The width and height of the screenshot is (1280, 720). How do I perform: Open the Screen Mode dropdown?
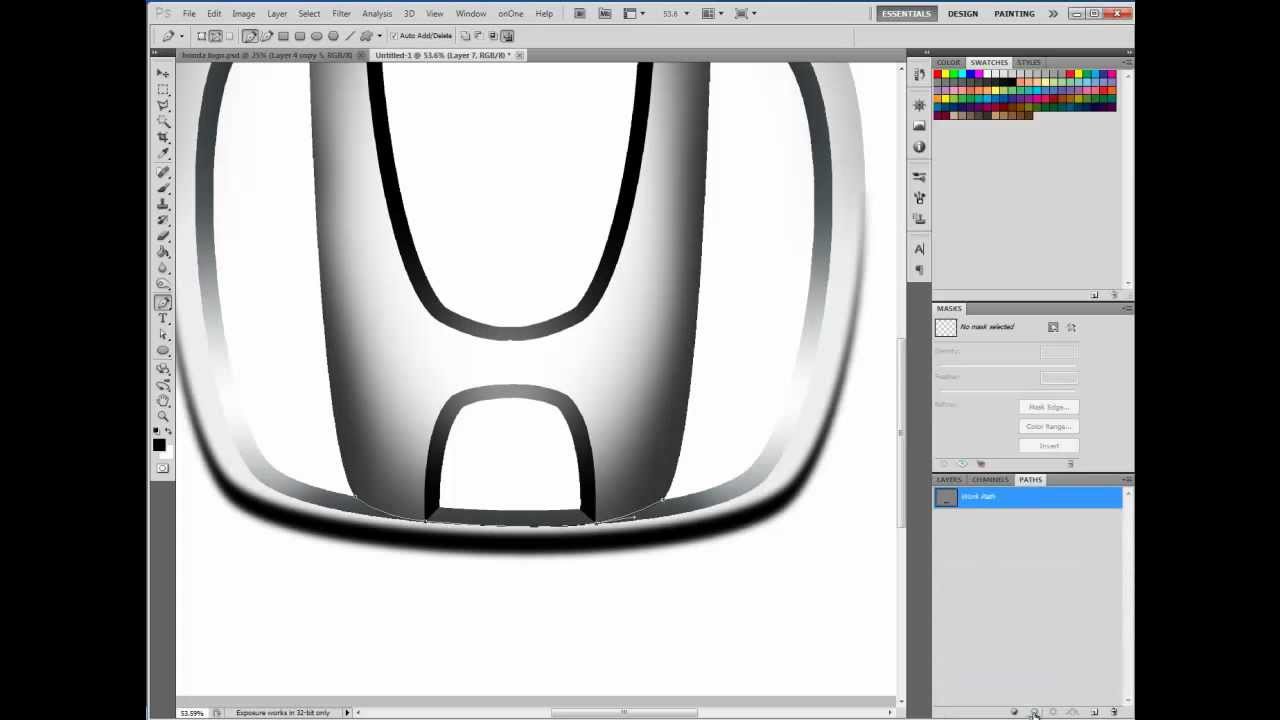pos(745,14)
